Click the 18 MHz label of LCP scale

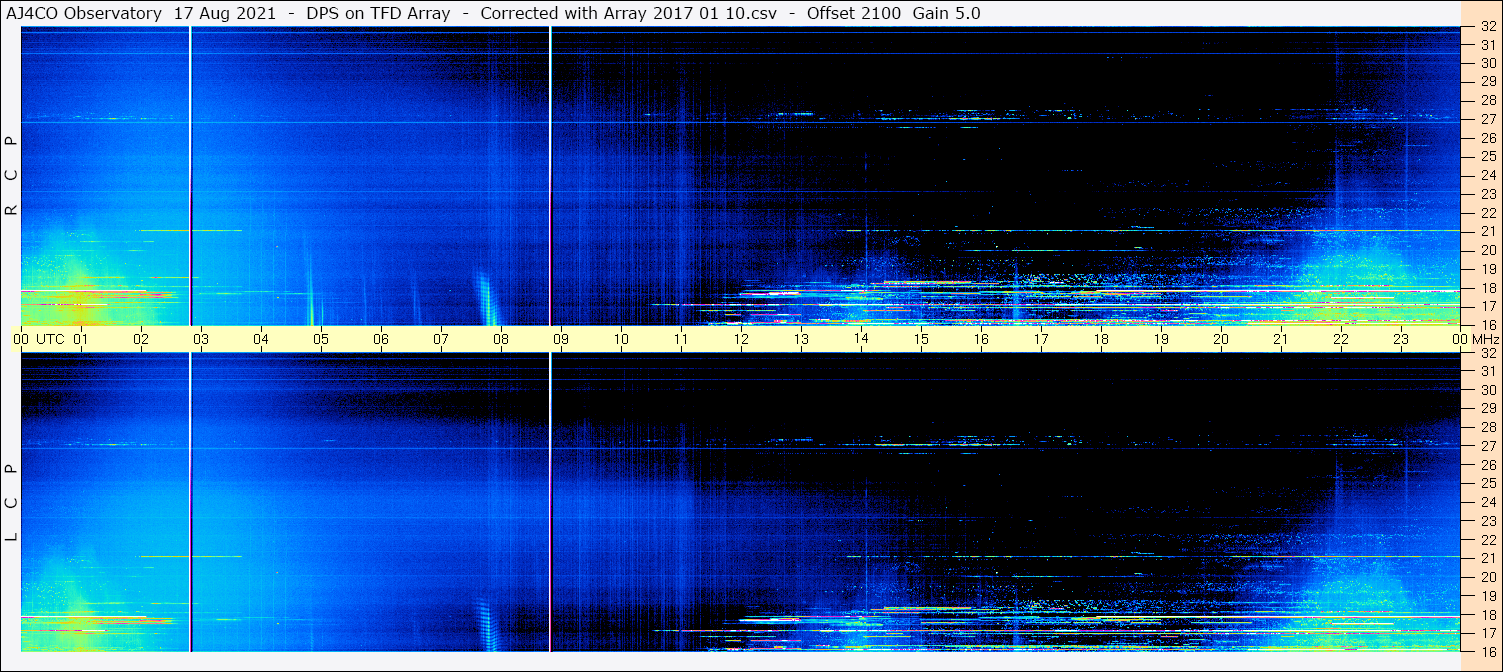point(1488,615)
